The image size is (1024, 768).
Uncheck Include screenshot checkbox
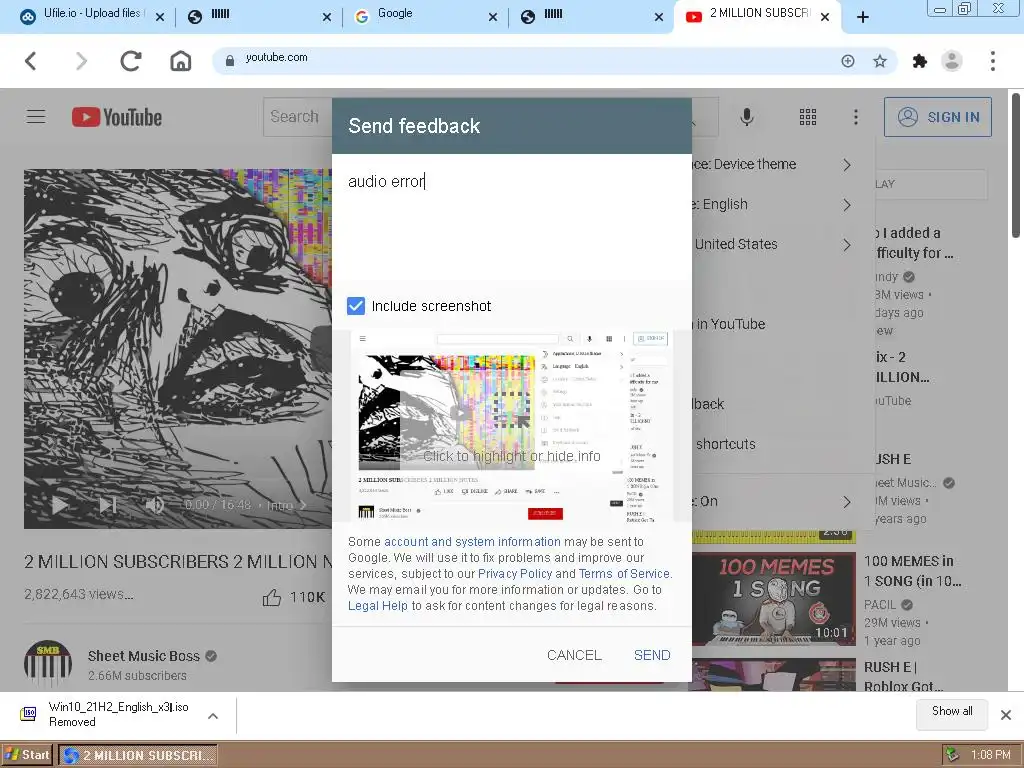coord(356,306)
